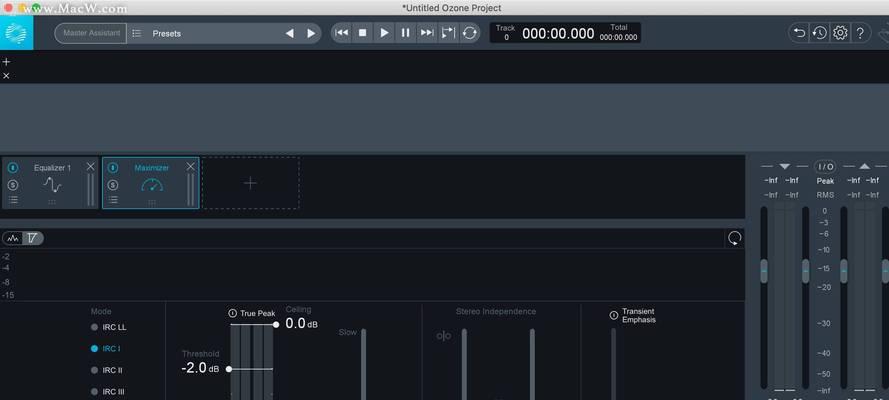Click the small x icon below the plus
Screen dimensions: 889x400
click(6, 75)
